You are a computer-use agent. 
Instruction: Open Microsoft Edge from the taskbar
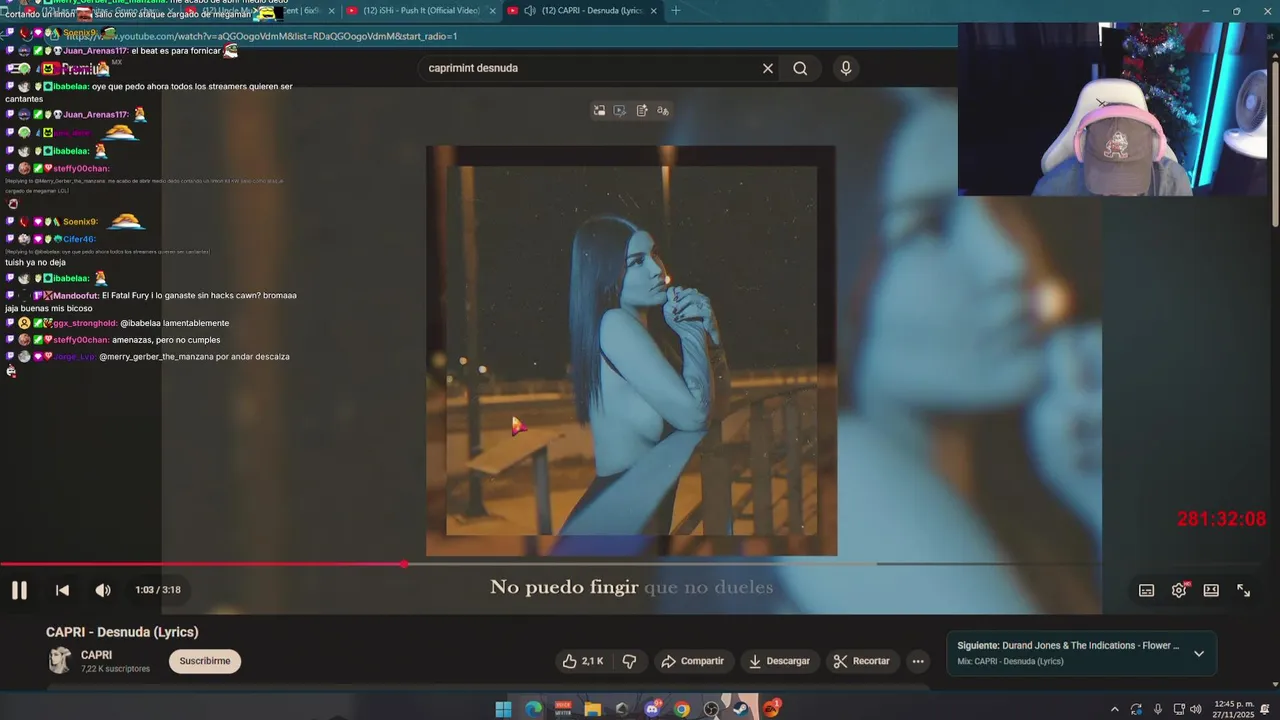tap(533, 709)
